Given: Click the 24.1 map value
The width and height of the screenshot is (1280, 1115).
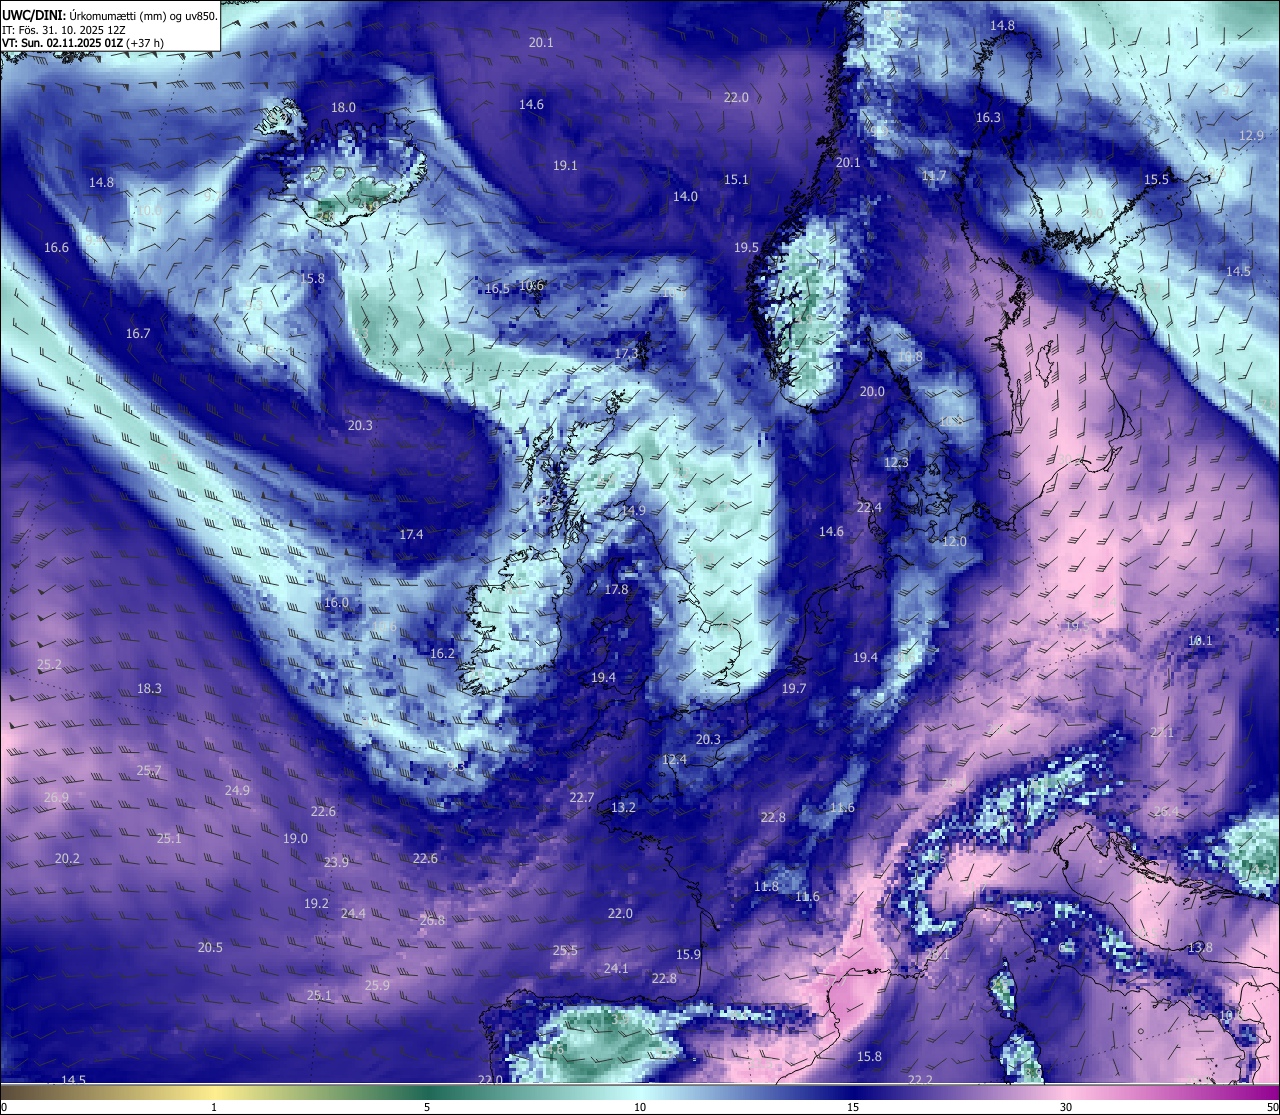Looking at the screenshot, I should 616,968.
